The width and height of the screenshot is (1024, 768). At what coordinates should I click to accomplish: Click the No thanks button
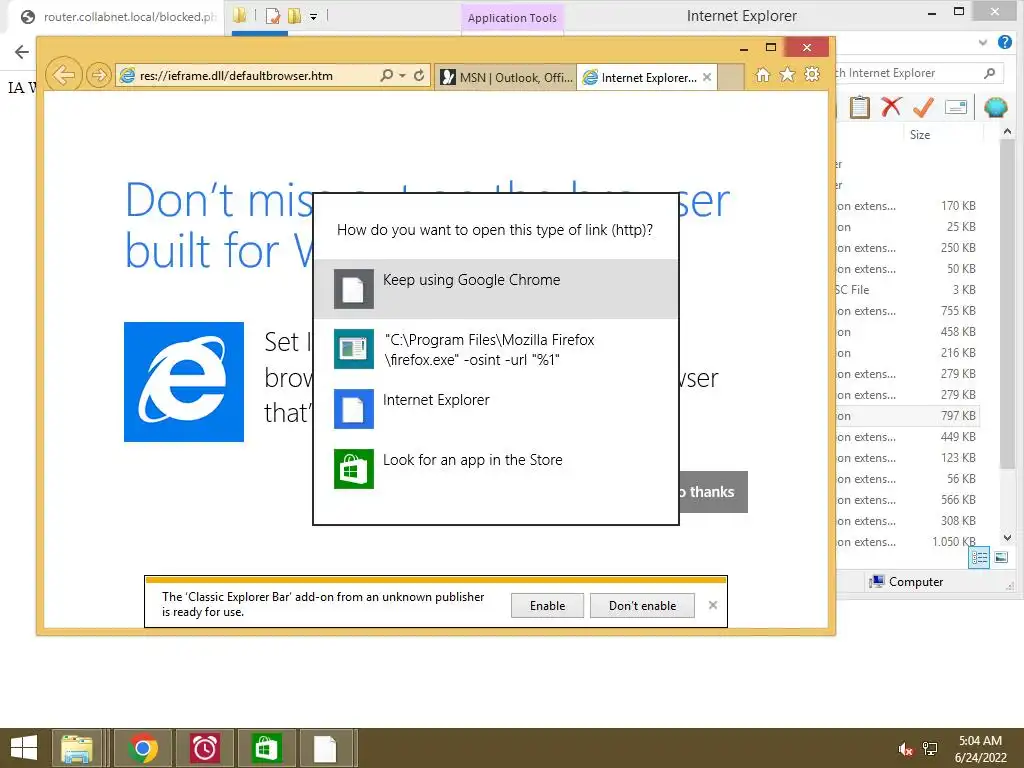click(713, 492)
